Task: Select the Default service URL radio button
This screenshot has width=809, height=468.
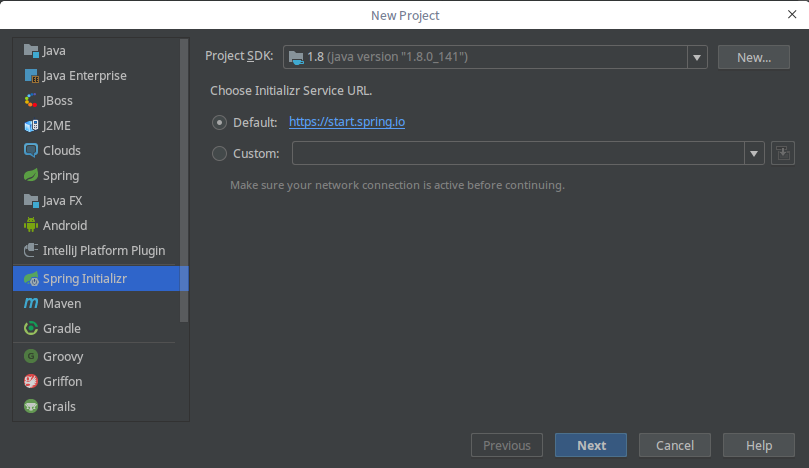Action: [x=219, y=122]
